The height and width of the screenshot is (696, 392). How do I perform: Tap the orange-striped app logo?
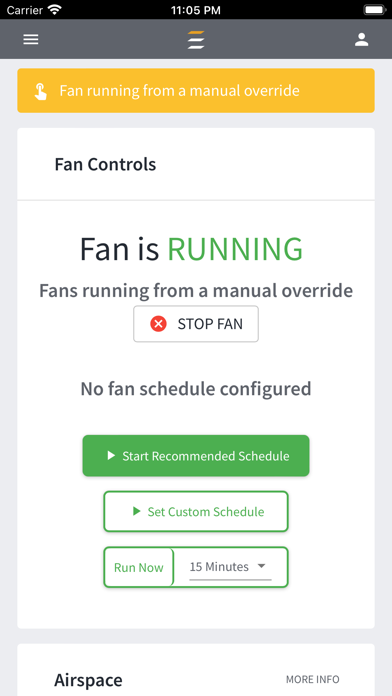click(196, 40)
